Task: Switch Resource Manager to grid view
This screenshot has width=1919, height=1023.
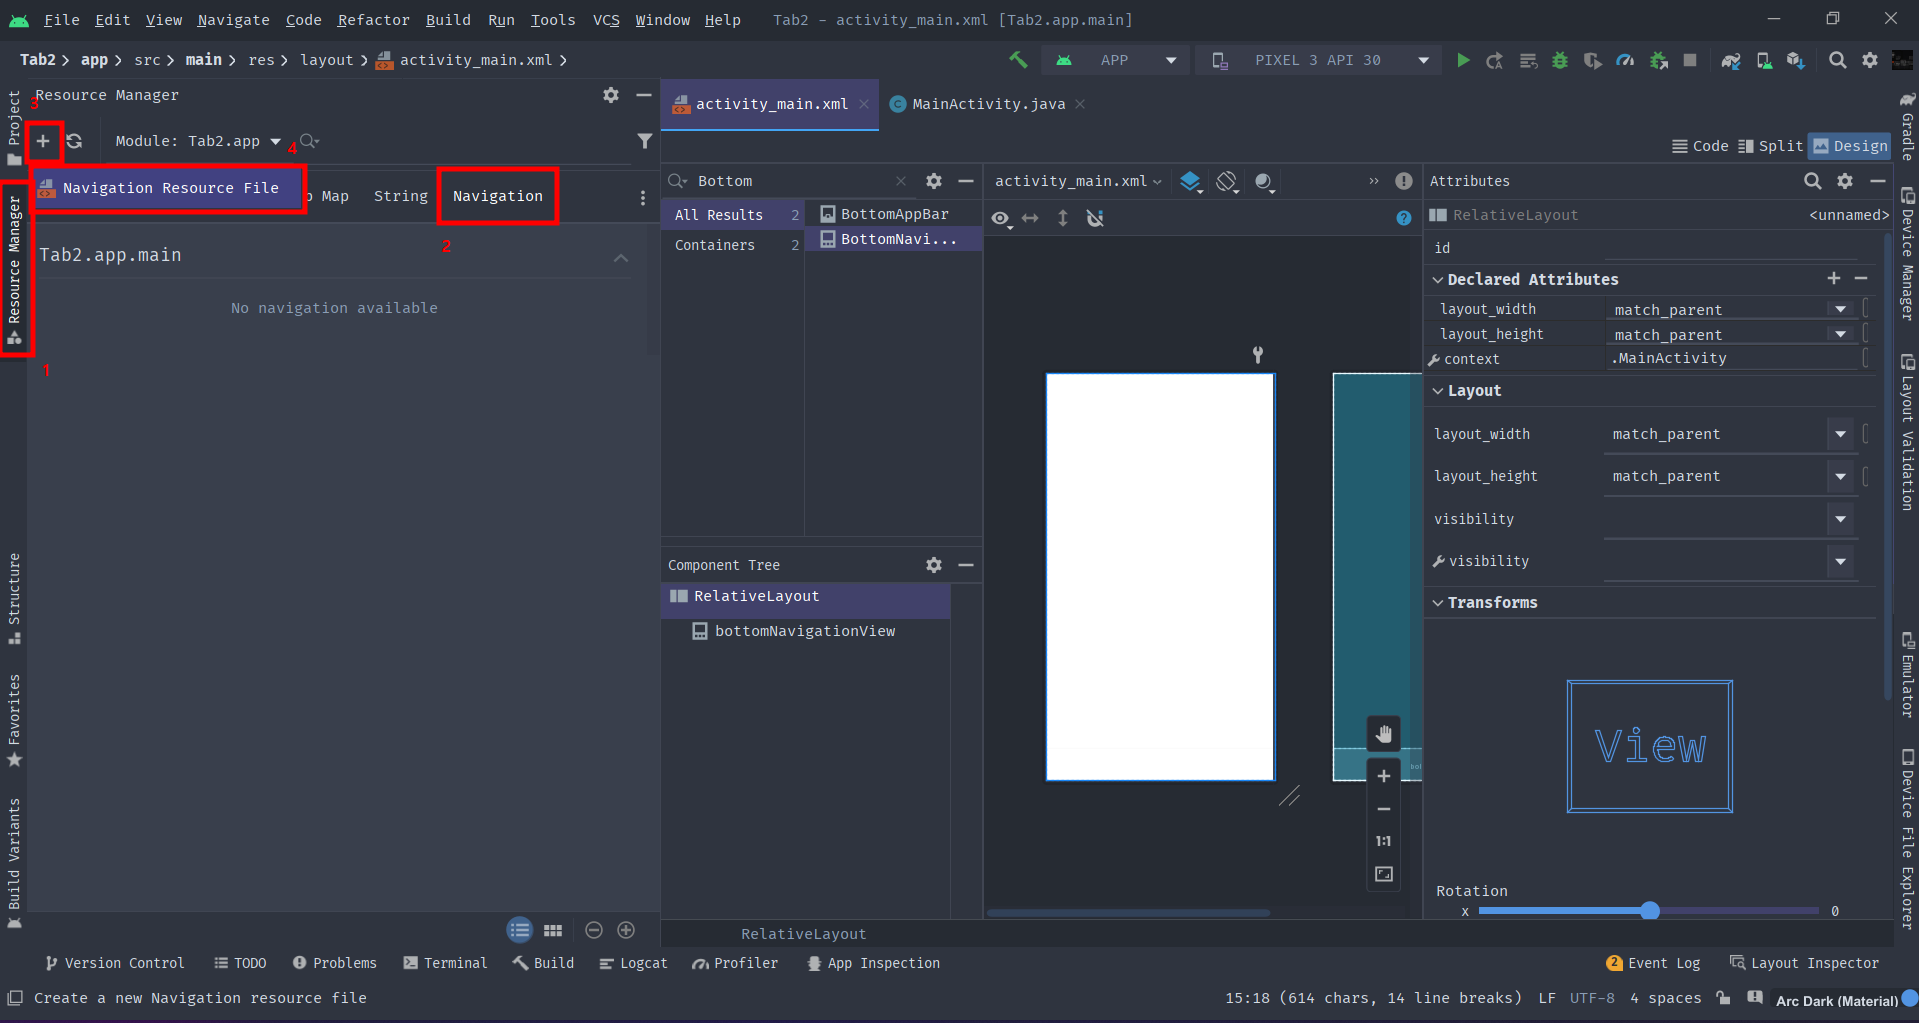Action: [x=553, y=930]
